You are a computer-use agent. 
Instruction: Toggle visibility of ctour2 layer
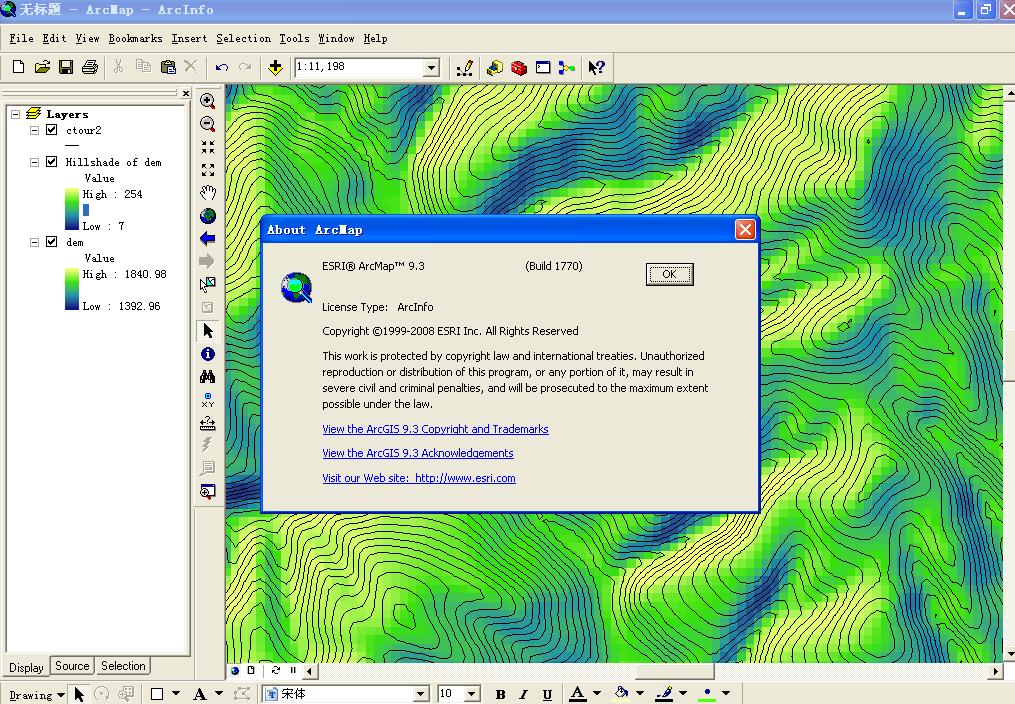click(x=52, y=130)
